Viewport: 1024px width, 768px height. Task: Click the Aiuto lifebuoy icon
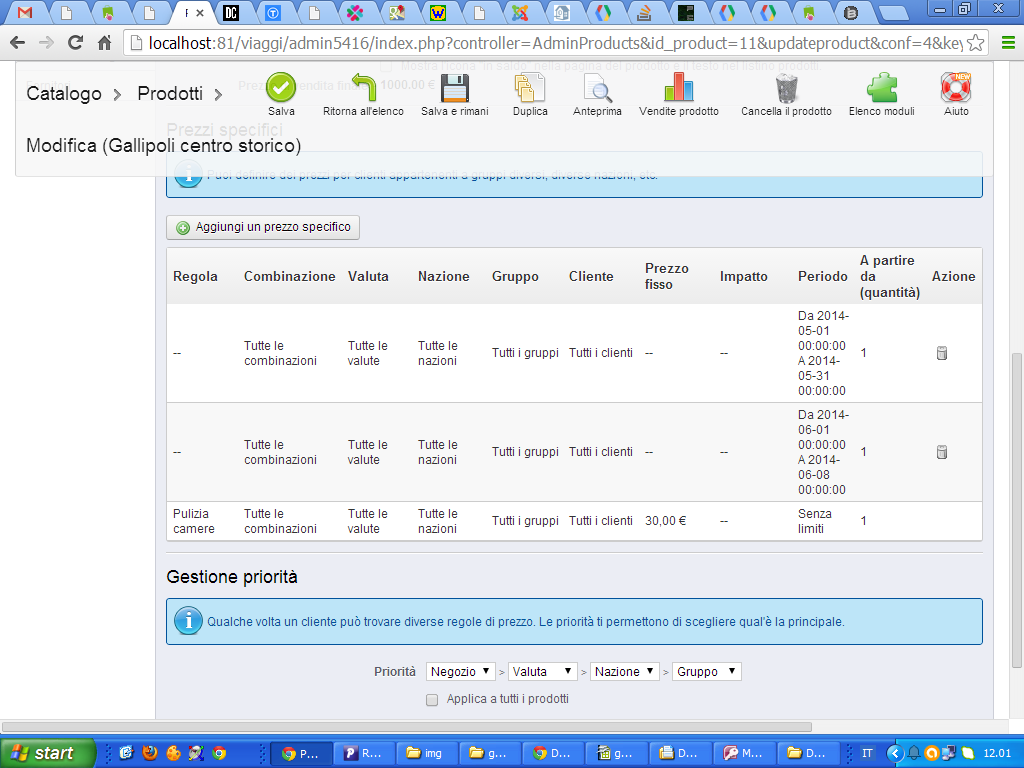coord(956,88)
